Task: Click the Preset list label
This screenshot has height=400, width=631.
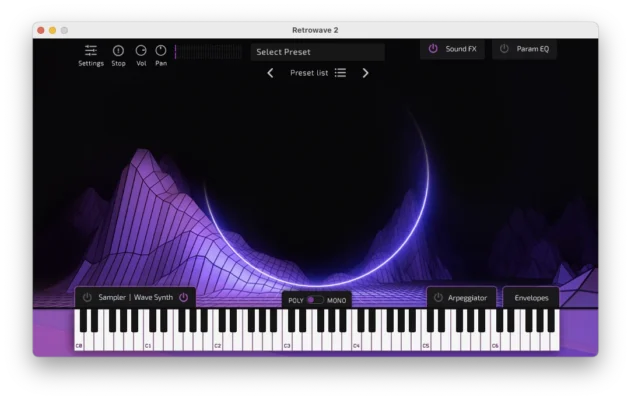Action: tap(309, 73)
